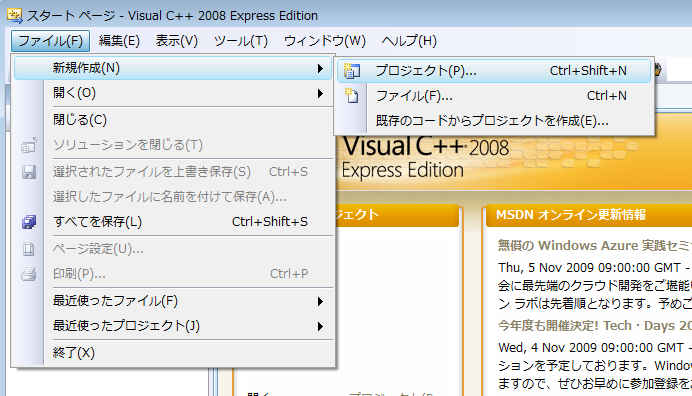This screenshot has height=396, width=692.
Task: Expand the 最近使ったファイル(F) submenu arrow
Action: [x=320, y=302]
